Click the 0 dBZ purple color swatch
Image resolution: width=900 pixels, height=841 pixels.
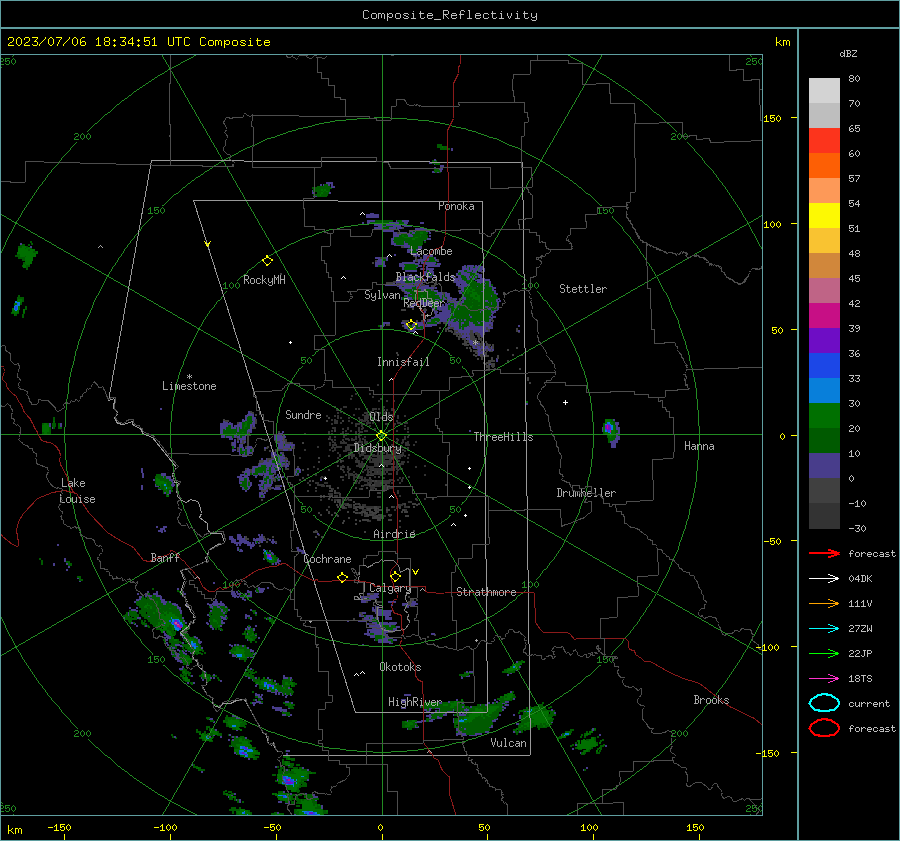824,466
